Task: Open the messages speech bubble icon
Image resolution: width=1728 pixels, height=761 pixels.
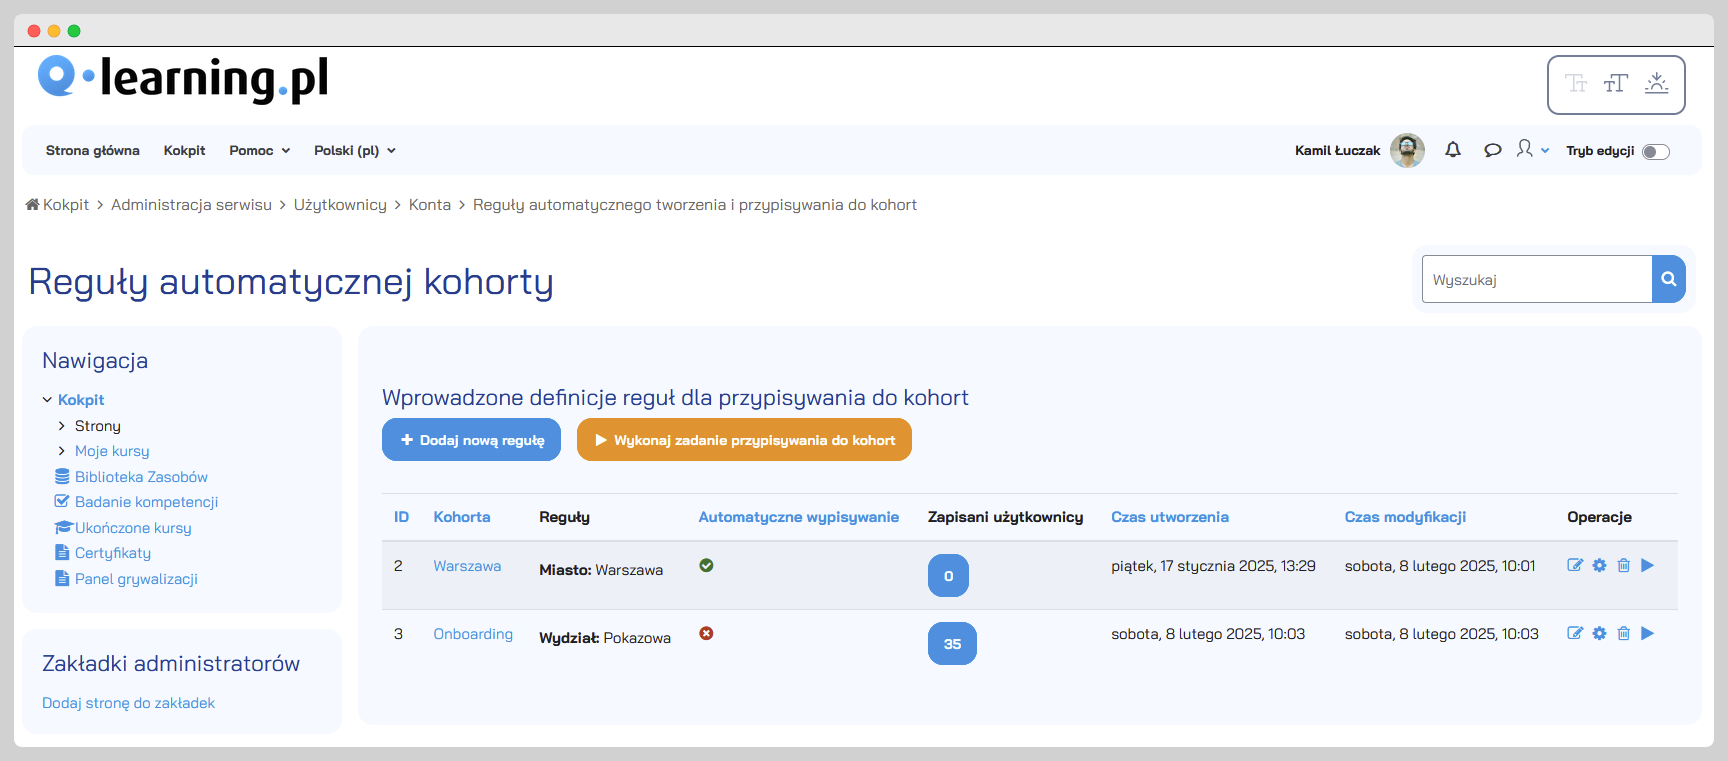Action: coord(1492,150)
